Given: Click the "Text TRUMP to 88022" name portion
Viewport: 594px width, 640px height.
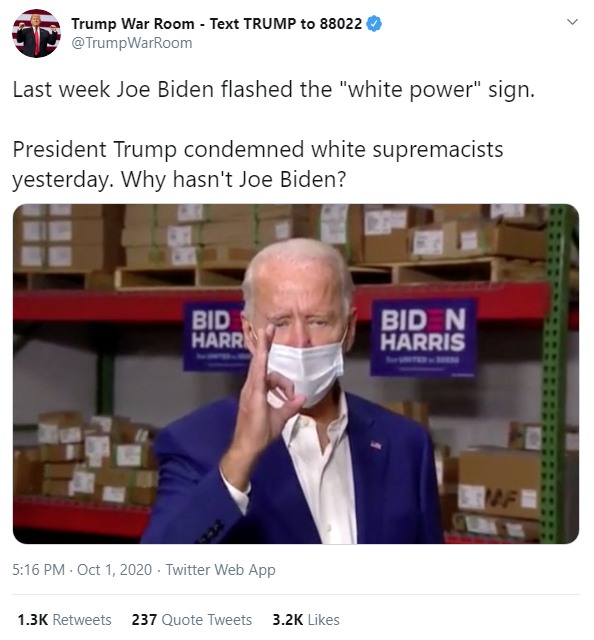Looking at the screenshot, I should tap(286, 24).
